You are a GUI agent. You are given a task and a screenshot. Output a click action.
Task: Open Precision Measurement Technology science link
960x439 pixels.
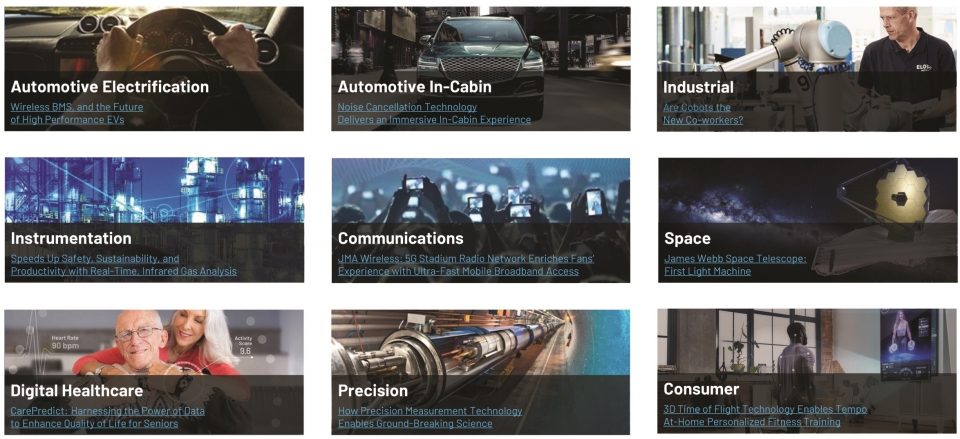coord(430,417)
